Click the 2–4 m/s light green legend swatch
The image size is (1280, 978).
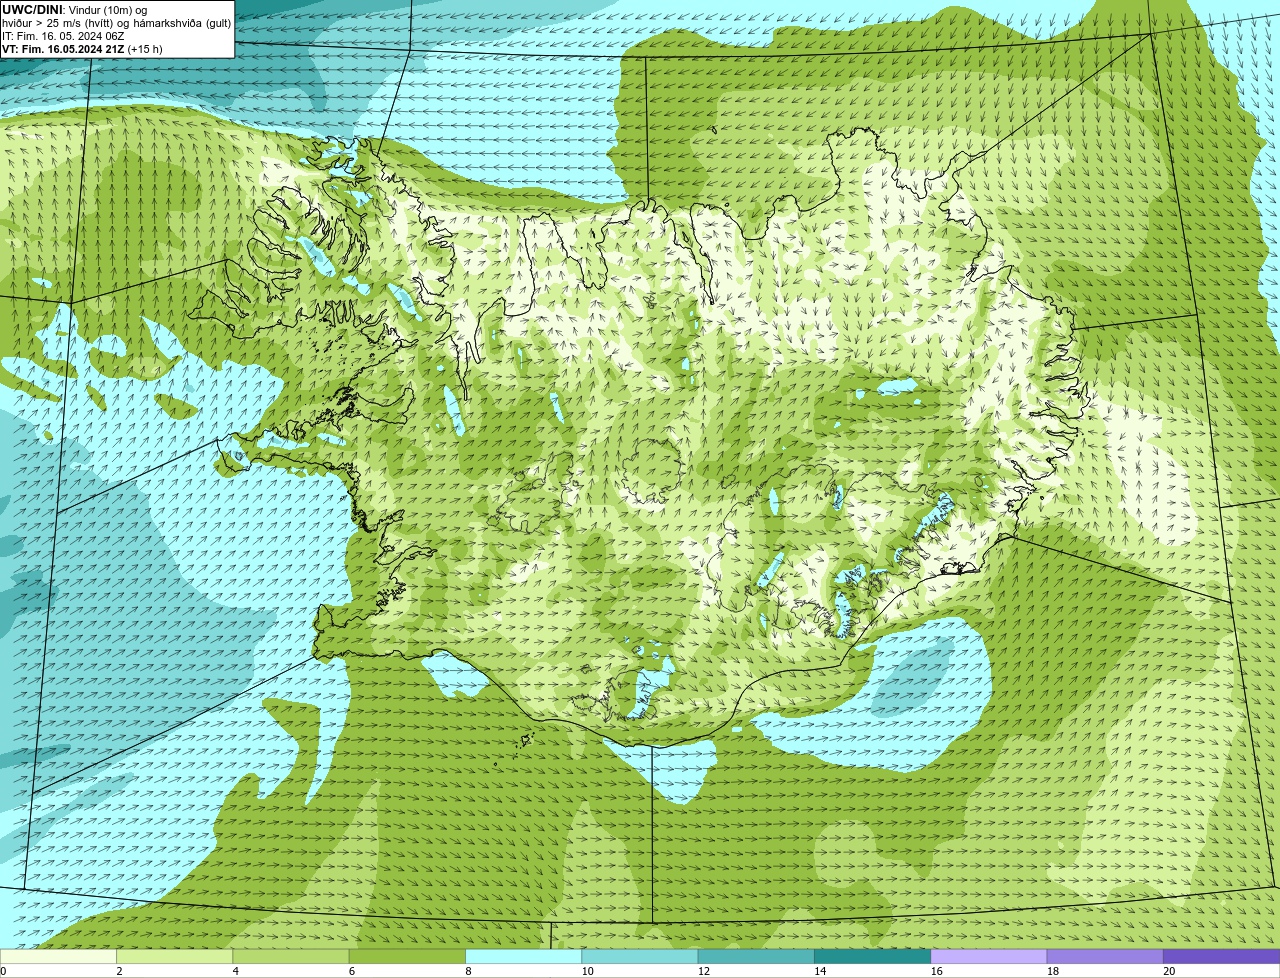click(174, 956)
